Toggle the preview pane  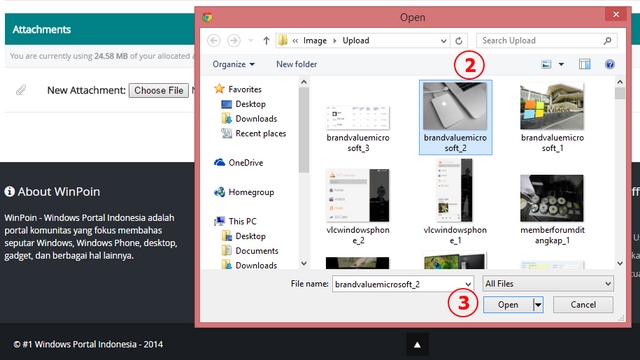(x=584, y=64)
